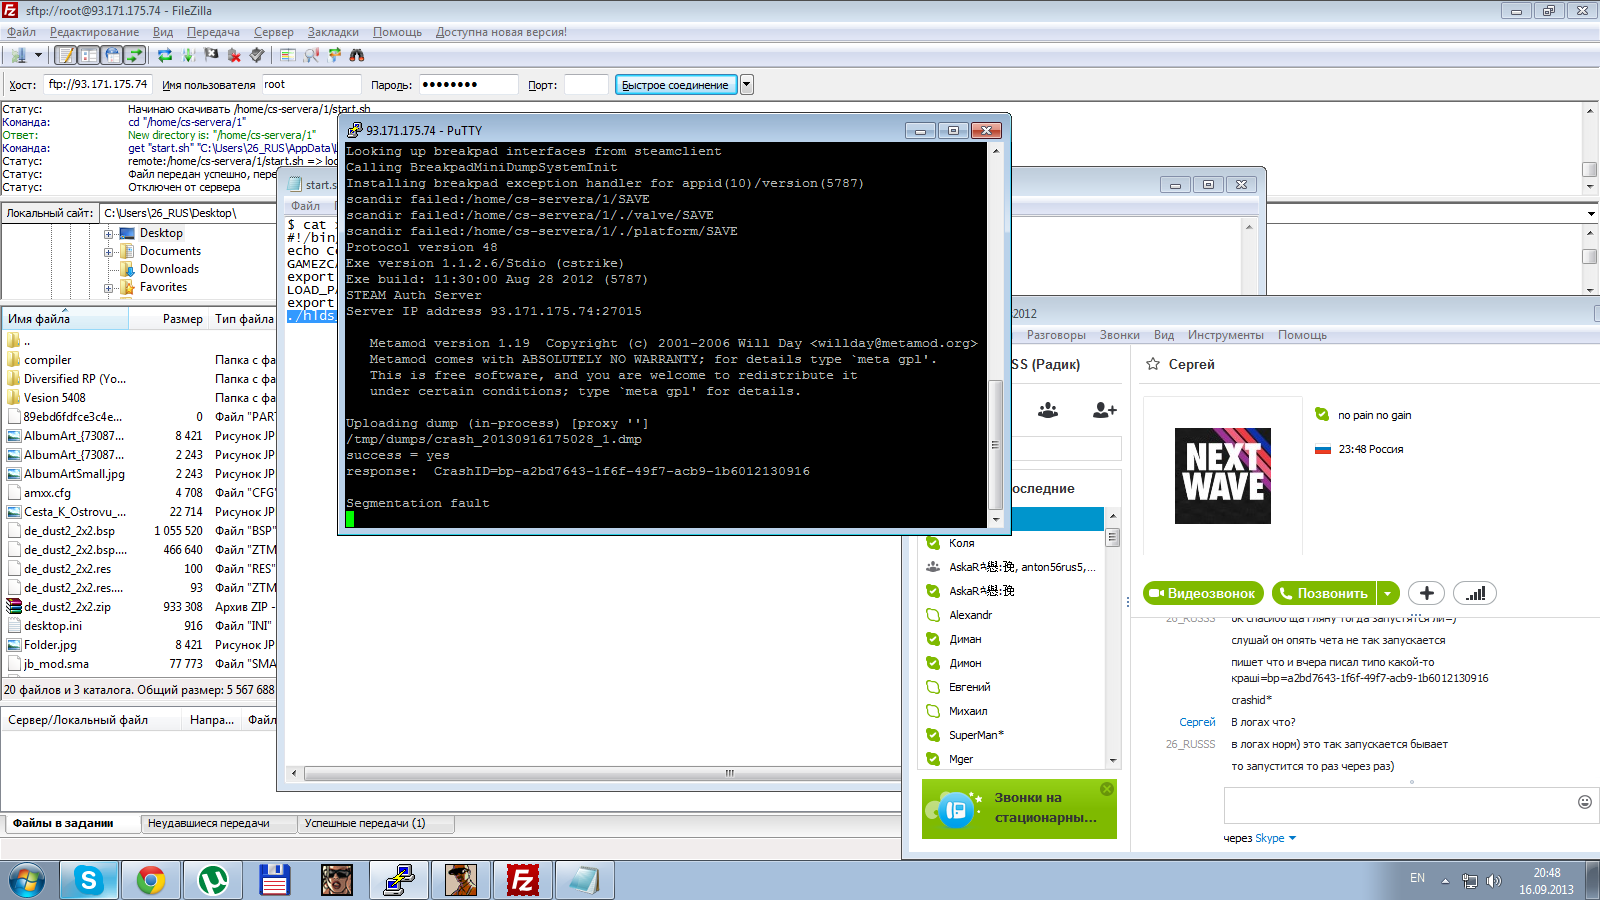Open the FileZilla Site Manager icon
This screenshot has width=1600, height=900.
click(x=18, y=56)
